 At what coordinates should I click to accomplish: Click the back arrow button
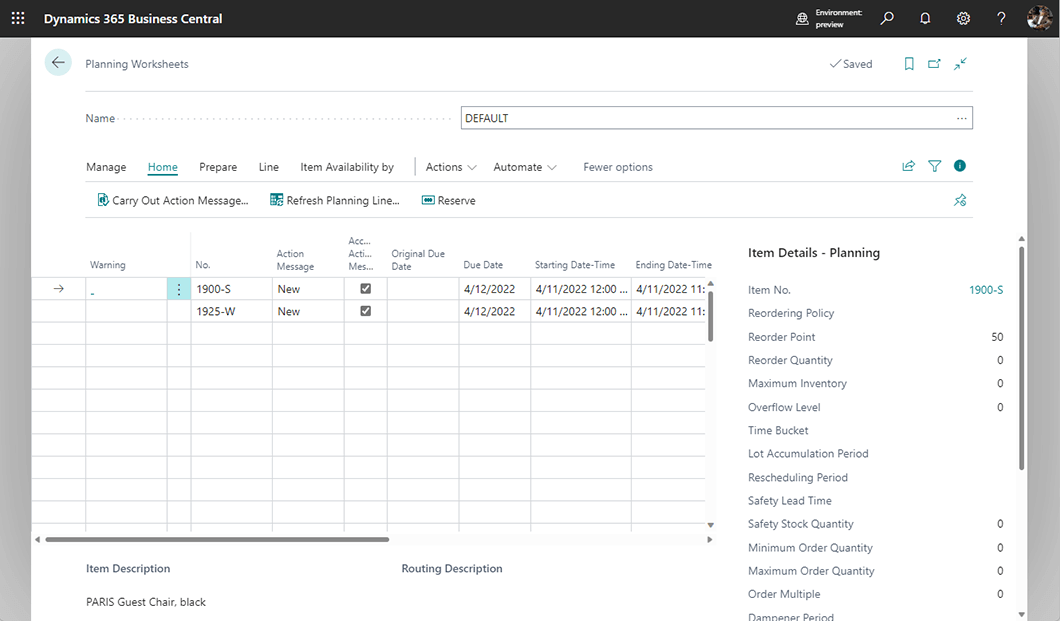(58, 63)
